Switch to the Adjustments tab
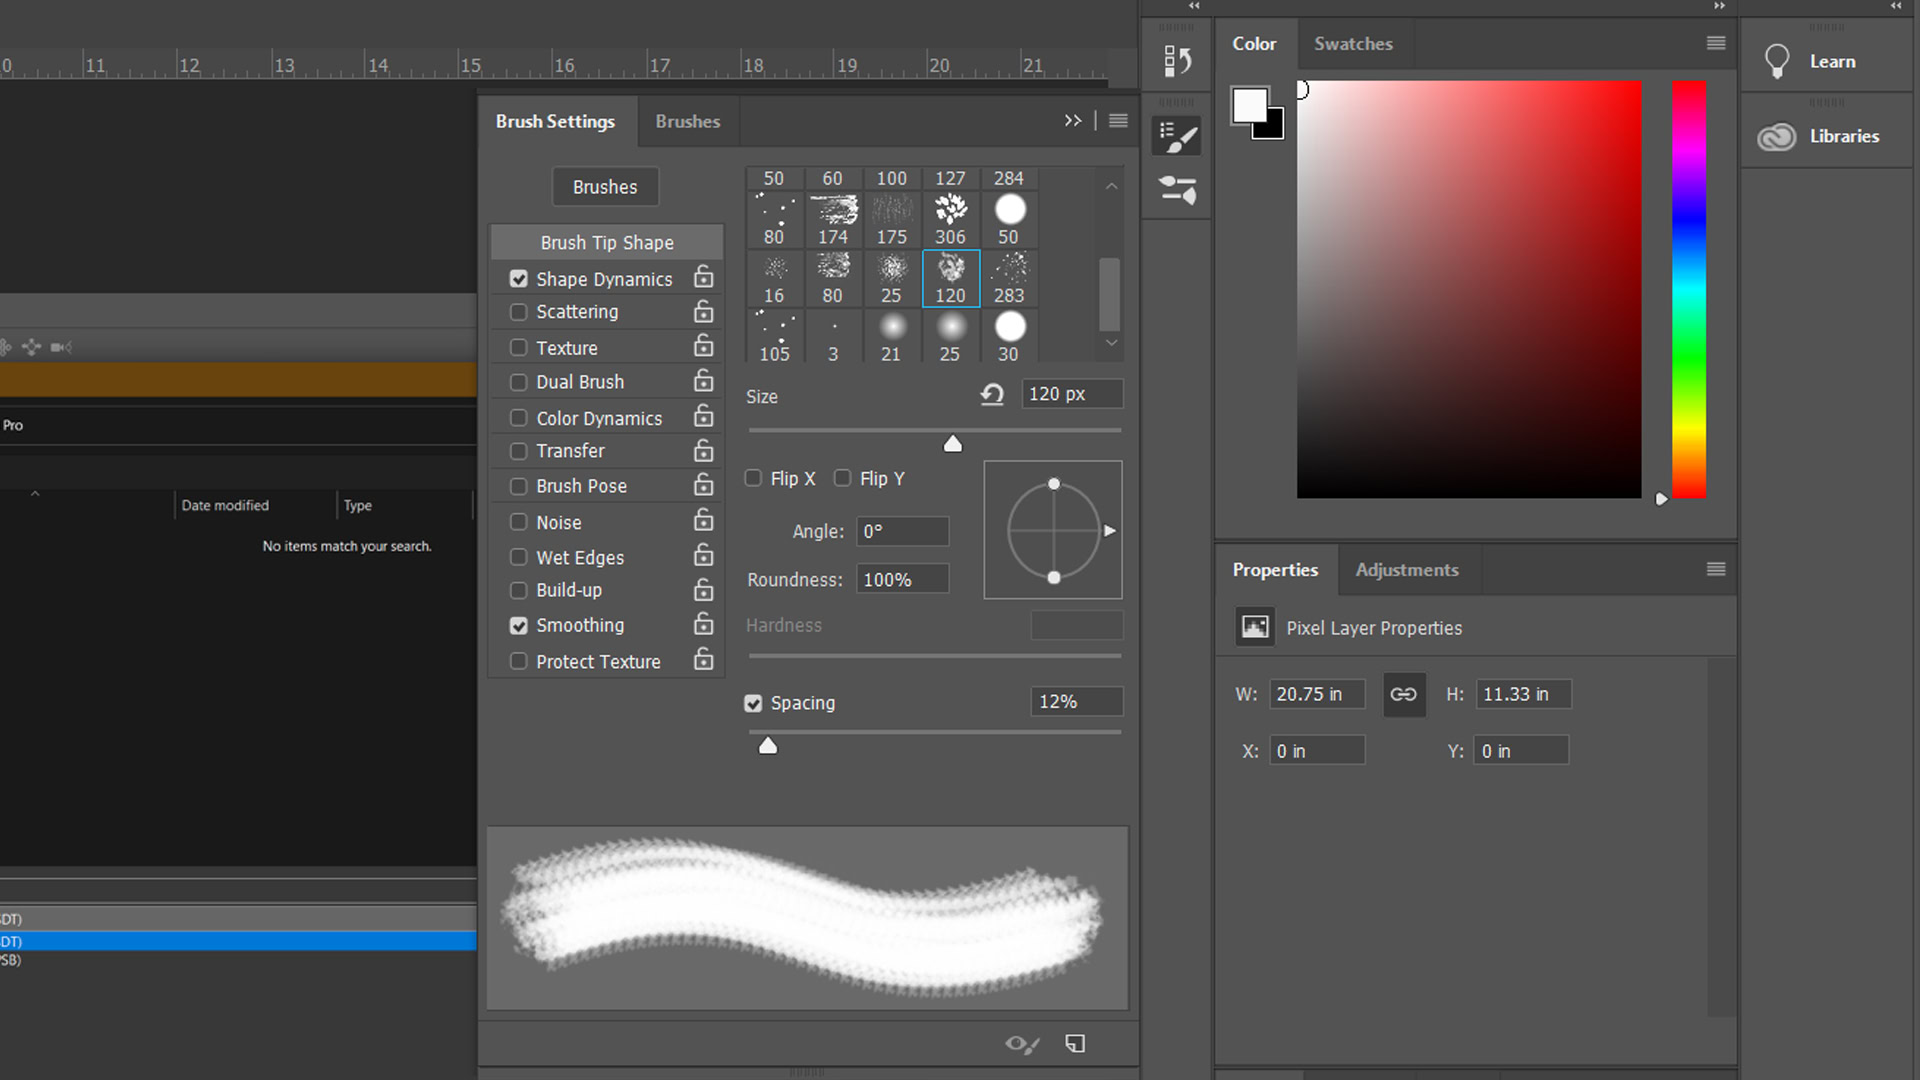Image resolution: width=1920 pixels, height=1080 pixels. coord(1406,570)
